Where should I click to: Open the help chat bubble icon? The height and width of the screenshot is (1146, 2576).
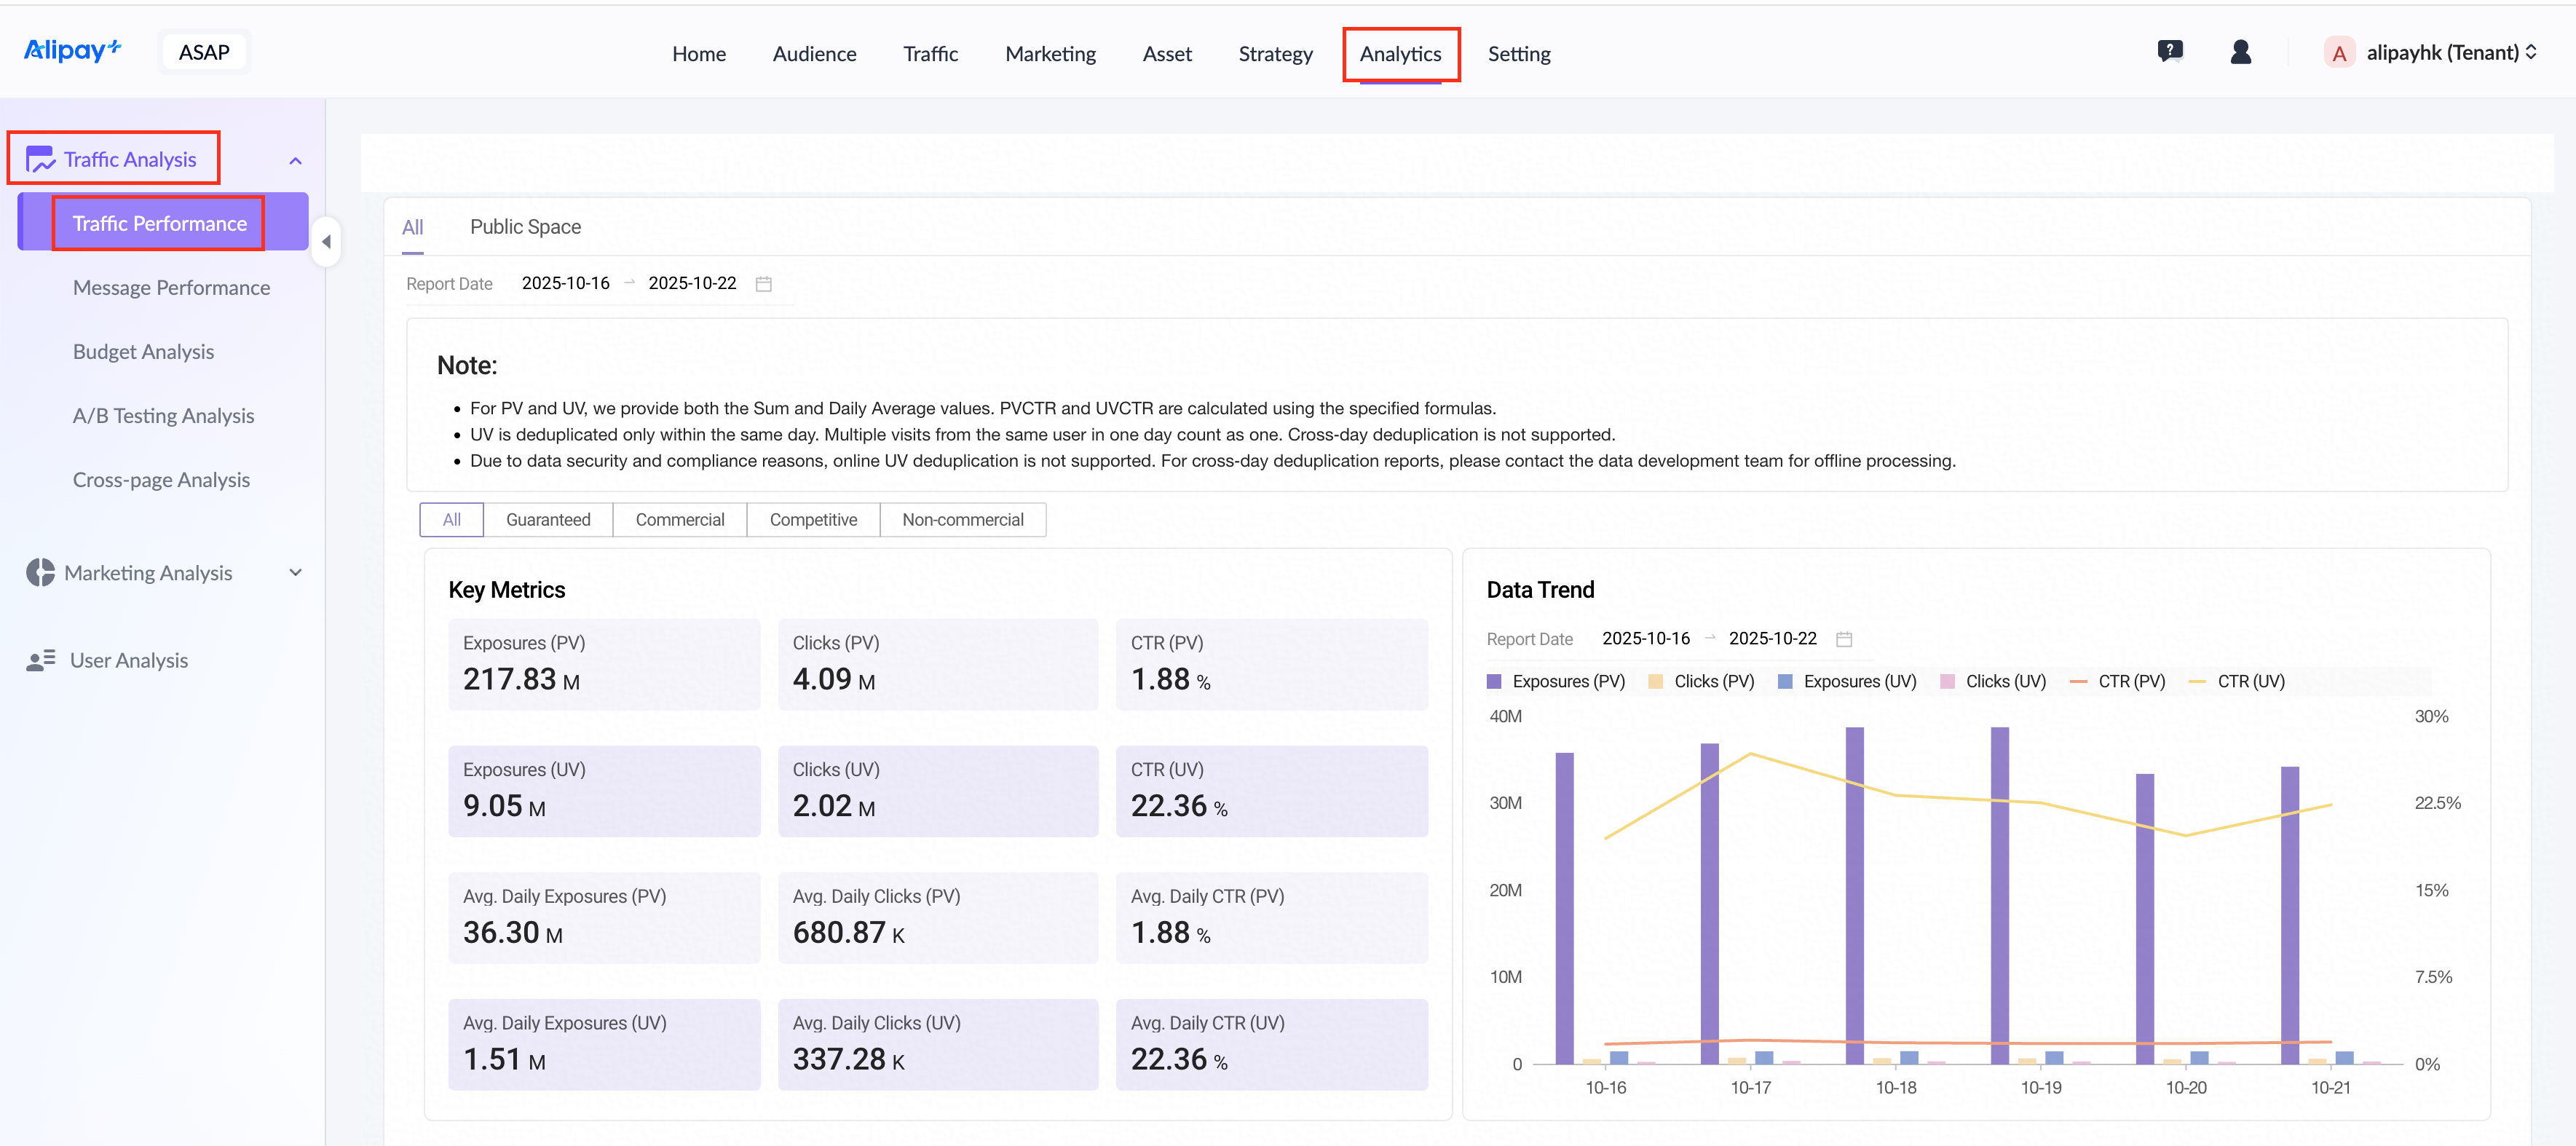(x=2169, y=51)
